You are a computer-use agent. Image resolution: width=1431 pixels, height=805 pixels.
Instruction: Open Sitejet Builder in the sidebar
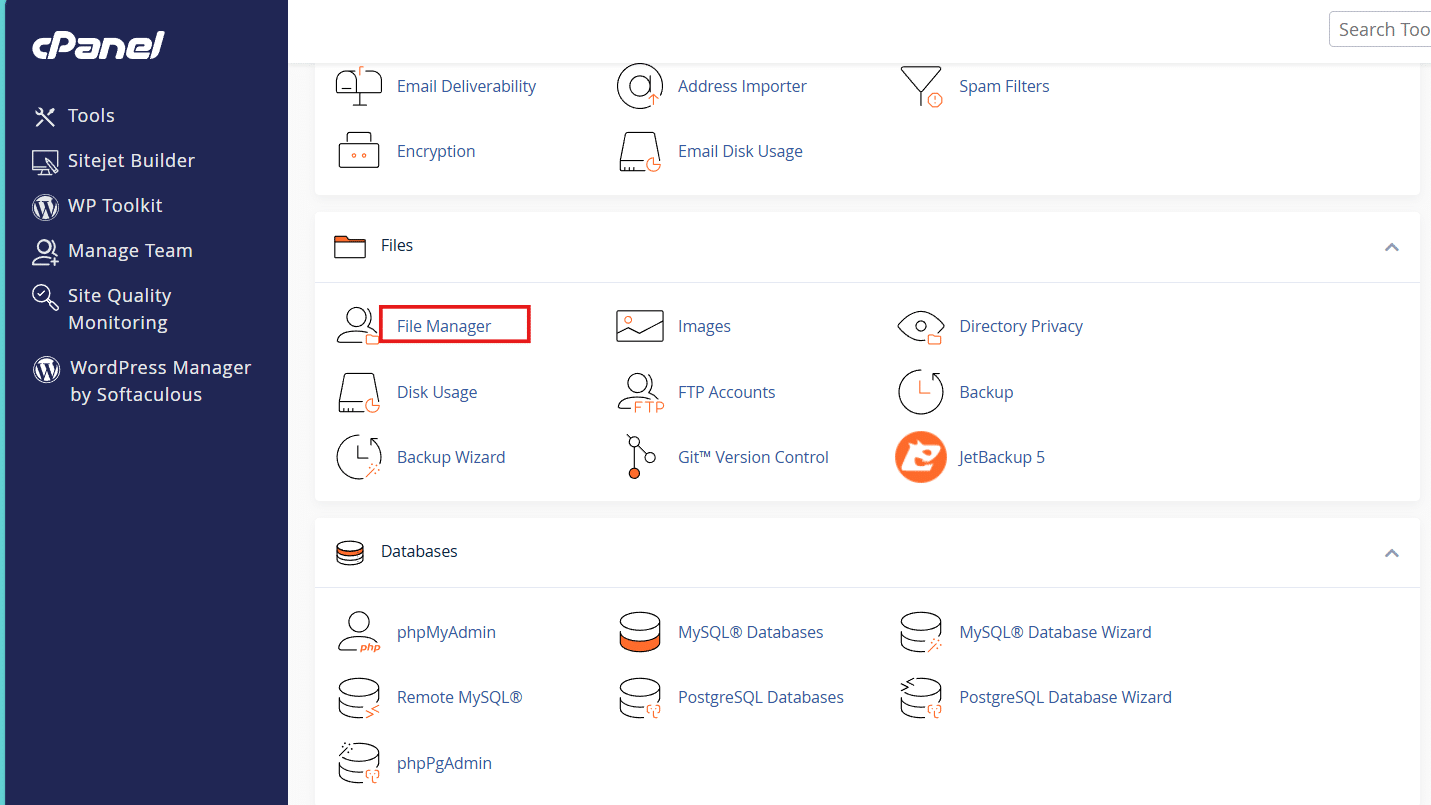(x=131, y=161)
